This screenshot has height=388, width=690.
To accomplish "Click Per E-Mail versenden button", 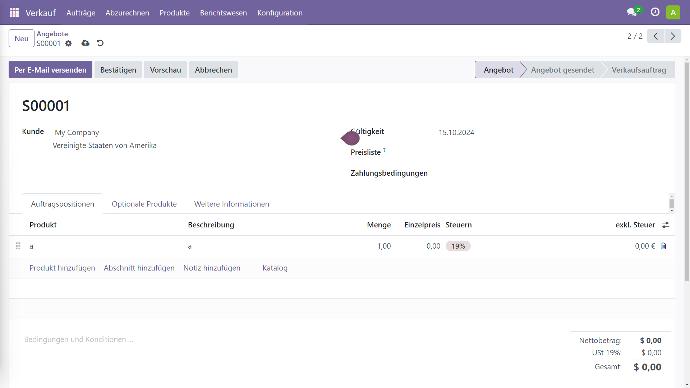I will pos(50,70).
